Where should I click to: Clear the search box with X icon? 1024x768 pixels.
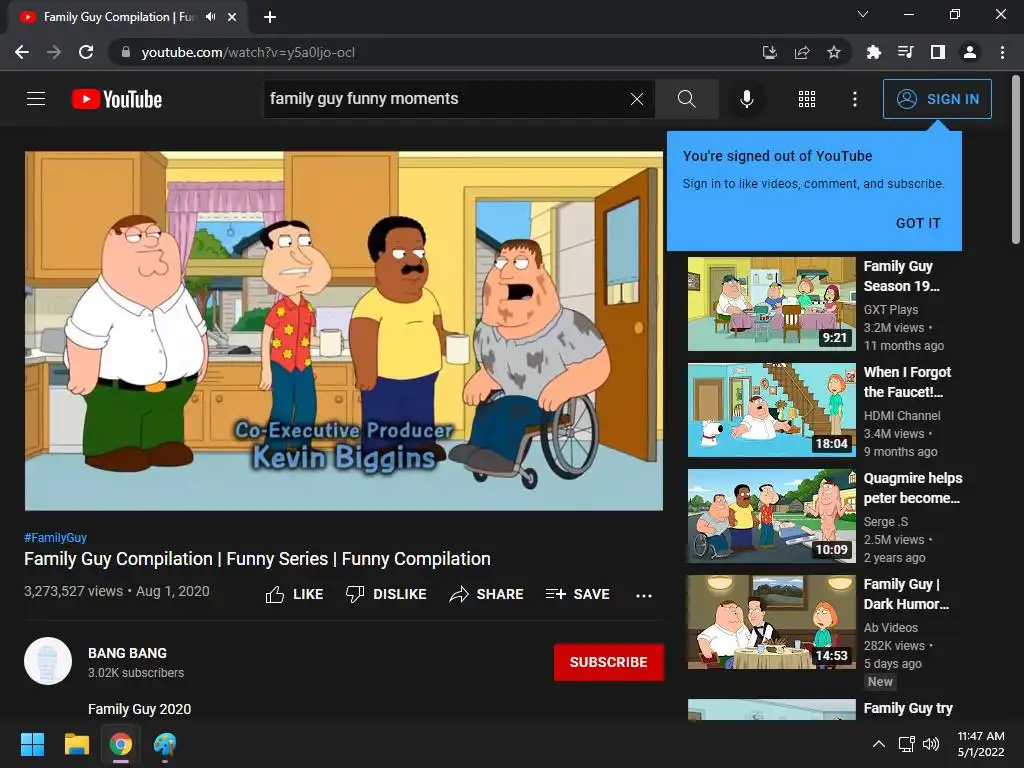pos(637,99)
